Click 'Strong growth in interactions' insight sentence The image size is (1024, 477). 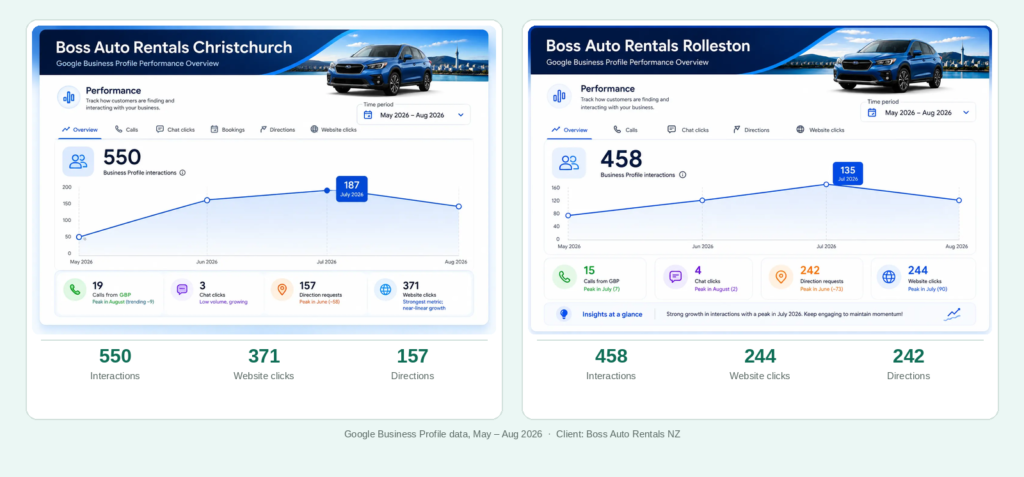784,314
